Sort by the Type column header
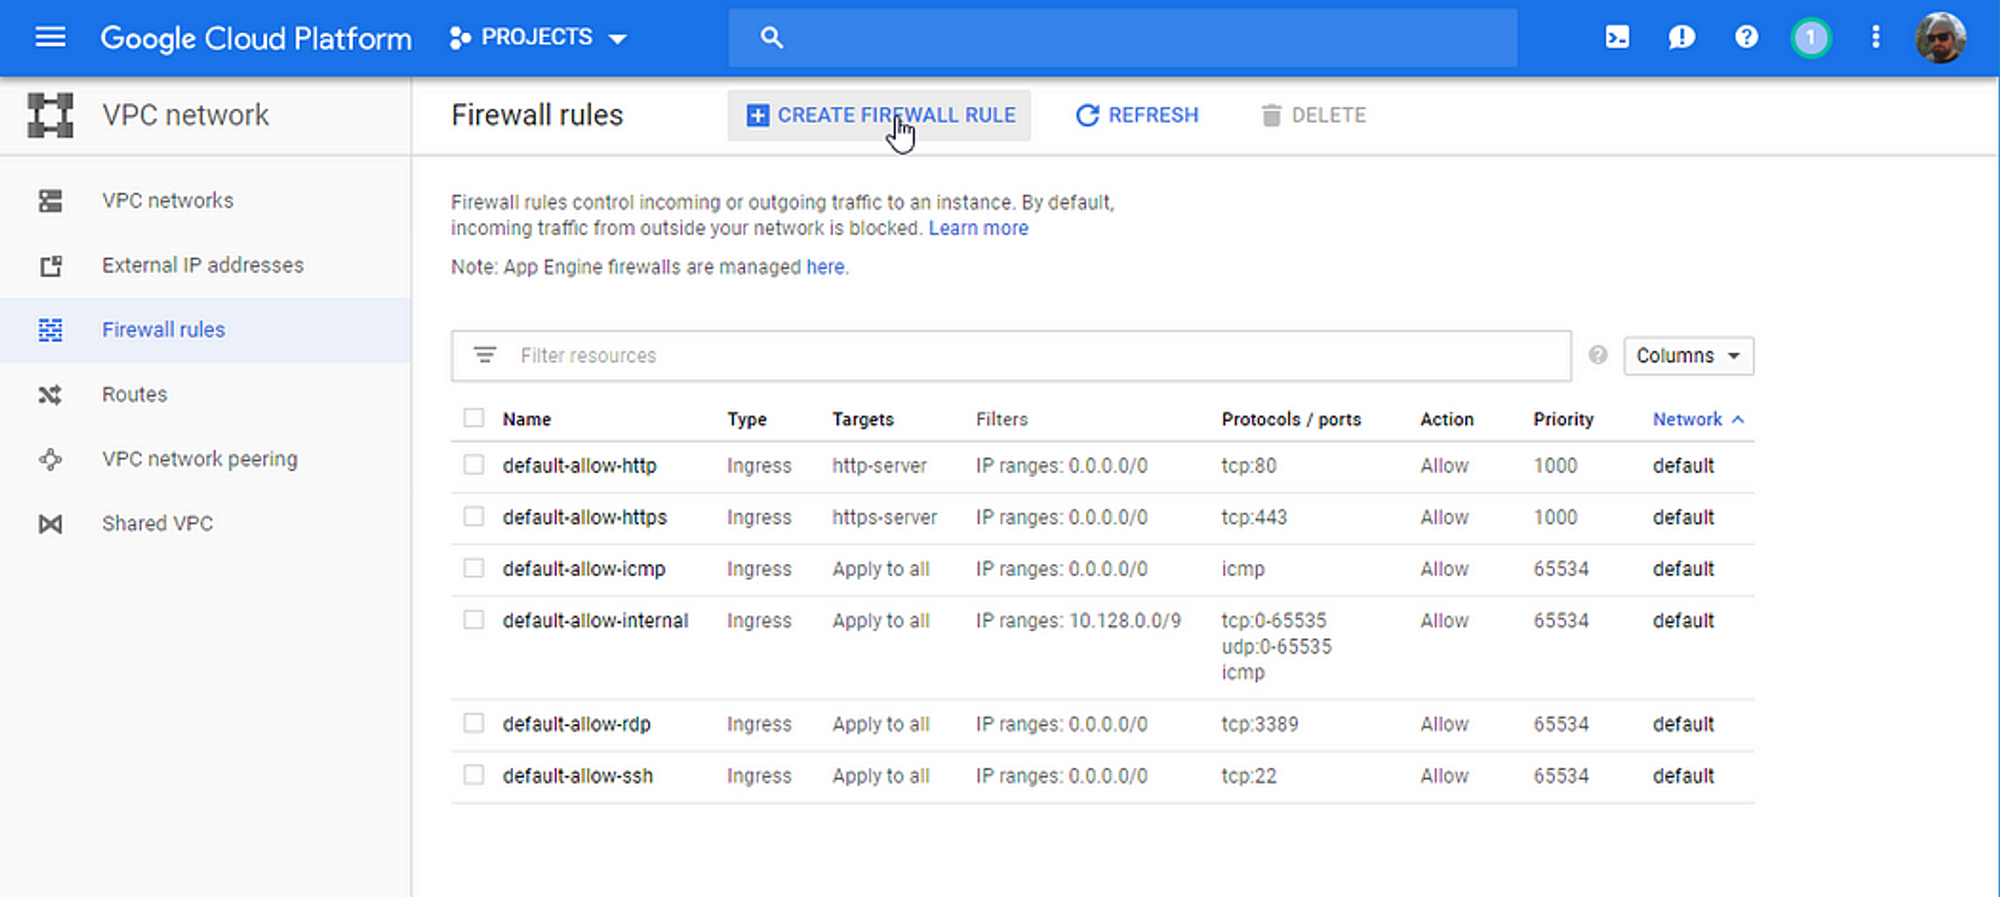The width and height of the screenshot is (2000, 897). tap(747, 419)
